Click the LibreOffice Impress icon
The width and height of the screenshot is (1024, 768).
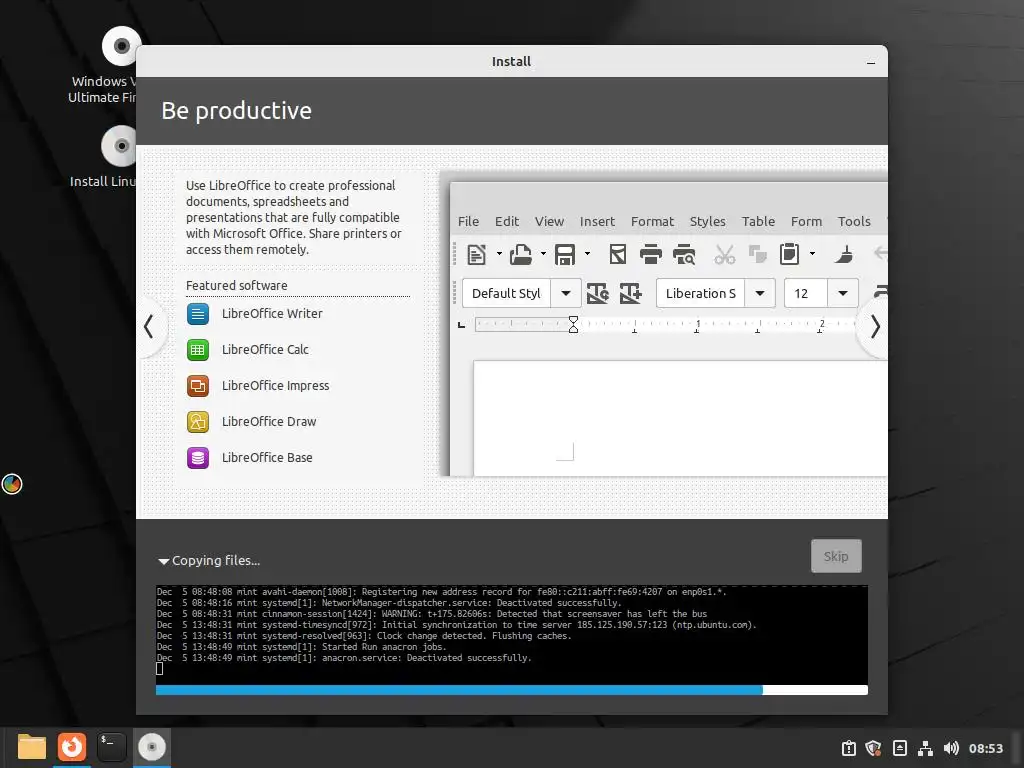point(198,386)
